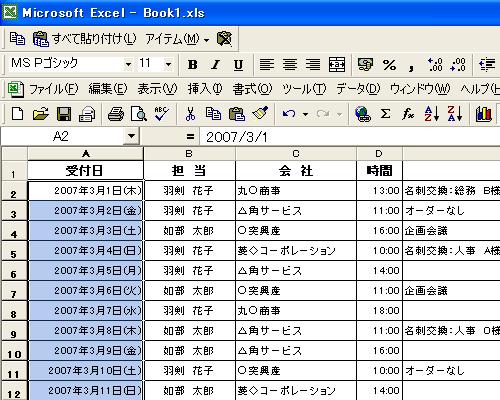Click Decrease Decimal icon
Viewport: 500px width, 400px height.
(x=458, y=64)
